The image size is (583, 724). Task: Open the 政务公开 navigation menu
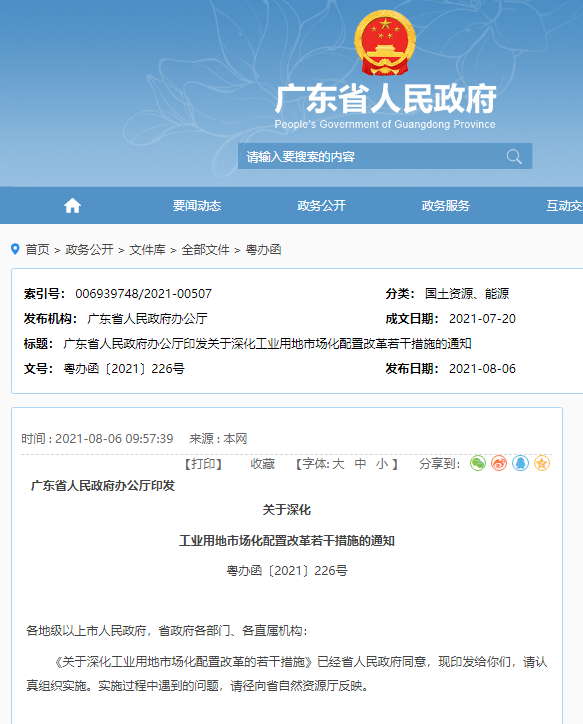pos(321,205)
